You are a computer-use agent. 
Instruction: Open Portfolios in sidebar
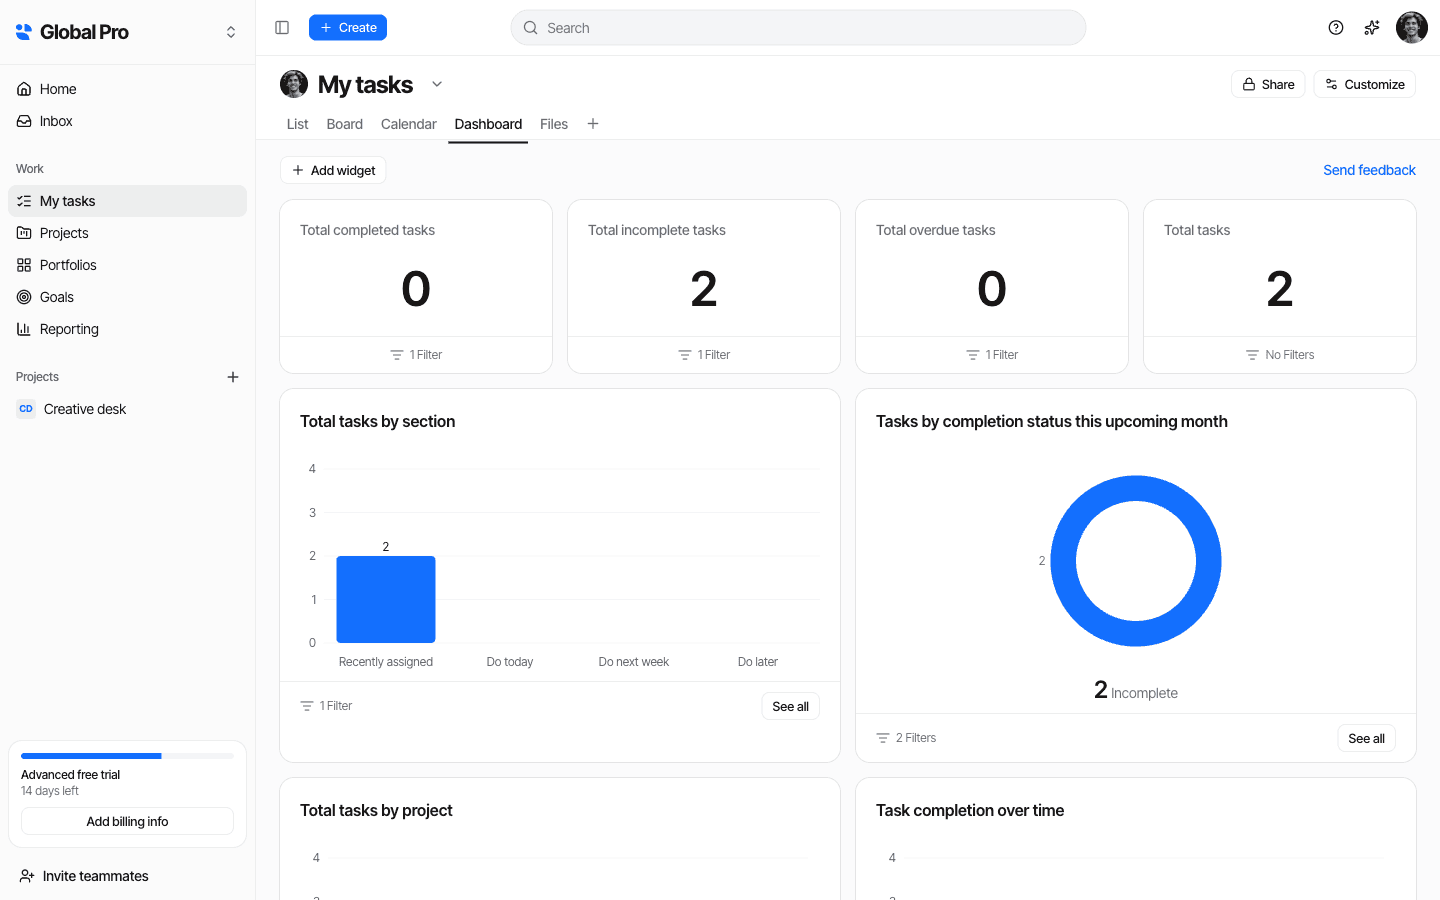coord(128,265)
